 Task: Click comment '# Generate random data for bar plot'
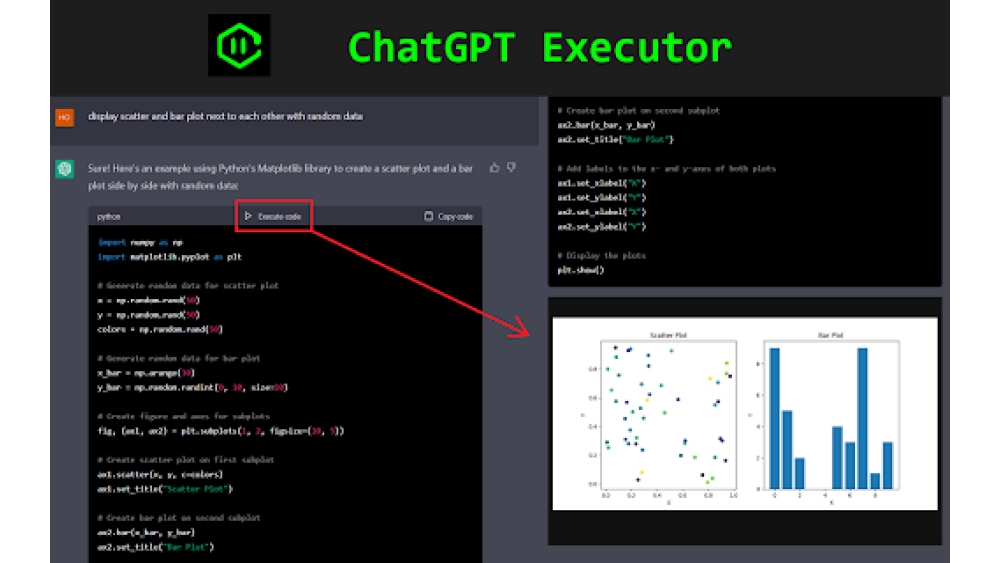(179, 358)
